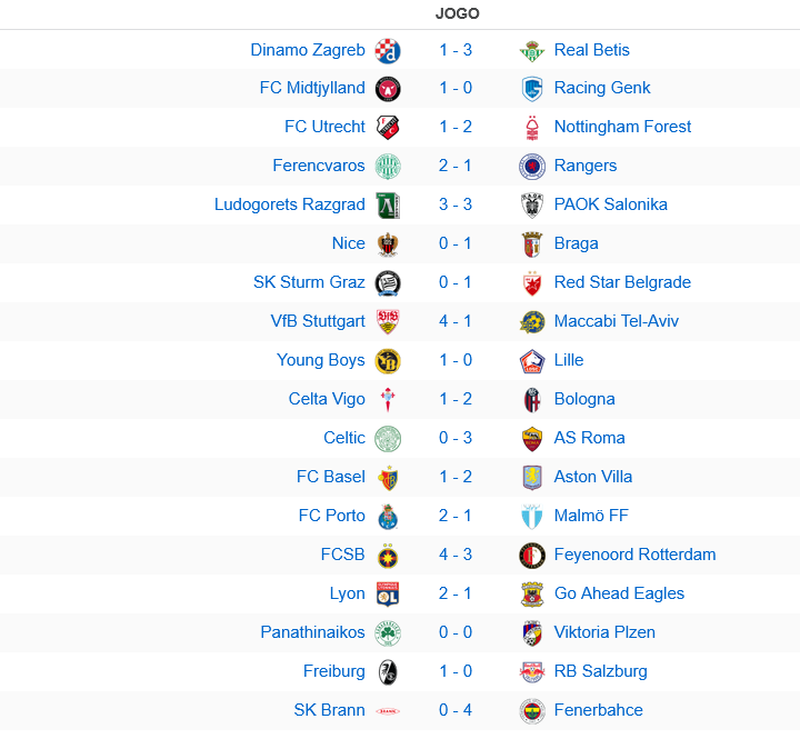
Task: Click the AS Roma club crest
Action: [532, 438]
